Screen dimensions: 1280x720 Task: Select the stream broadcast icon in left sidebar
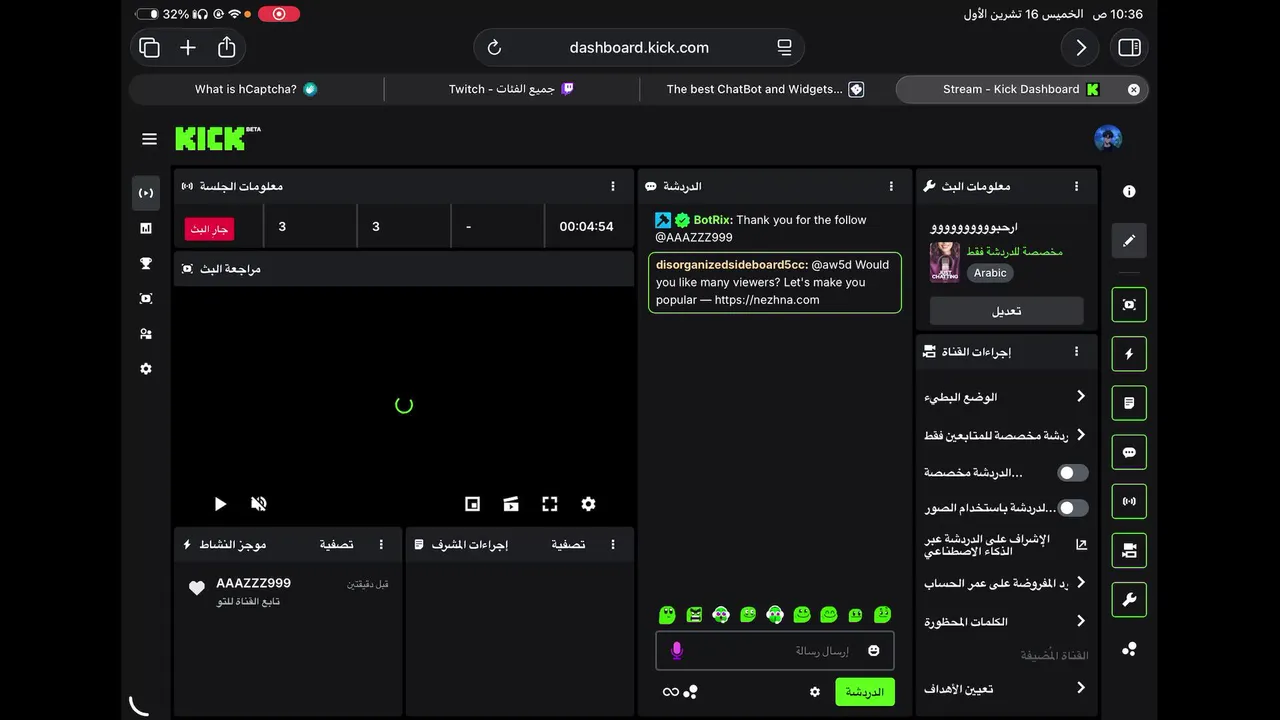(146, 193)
